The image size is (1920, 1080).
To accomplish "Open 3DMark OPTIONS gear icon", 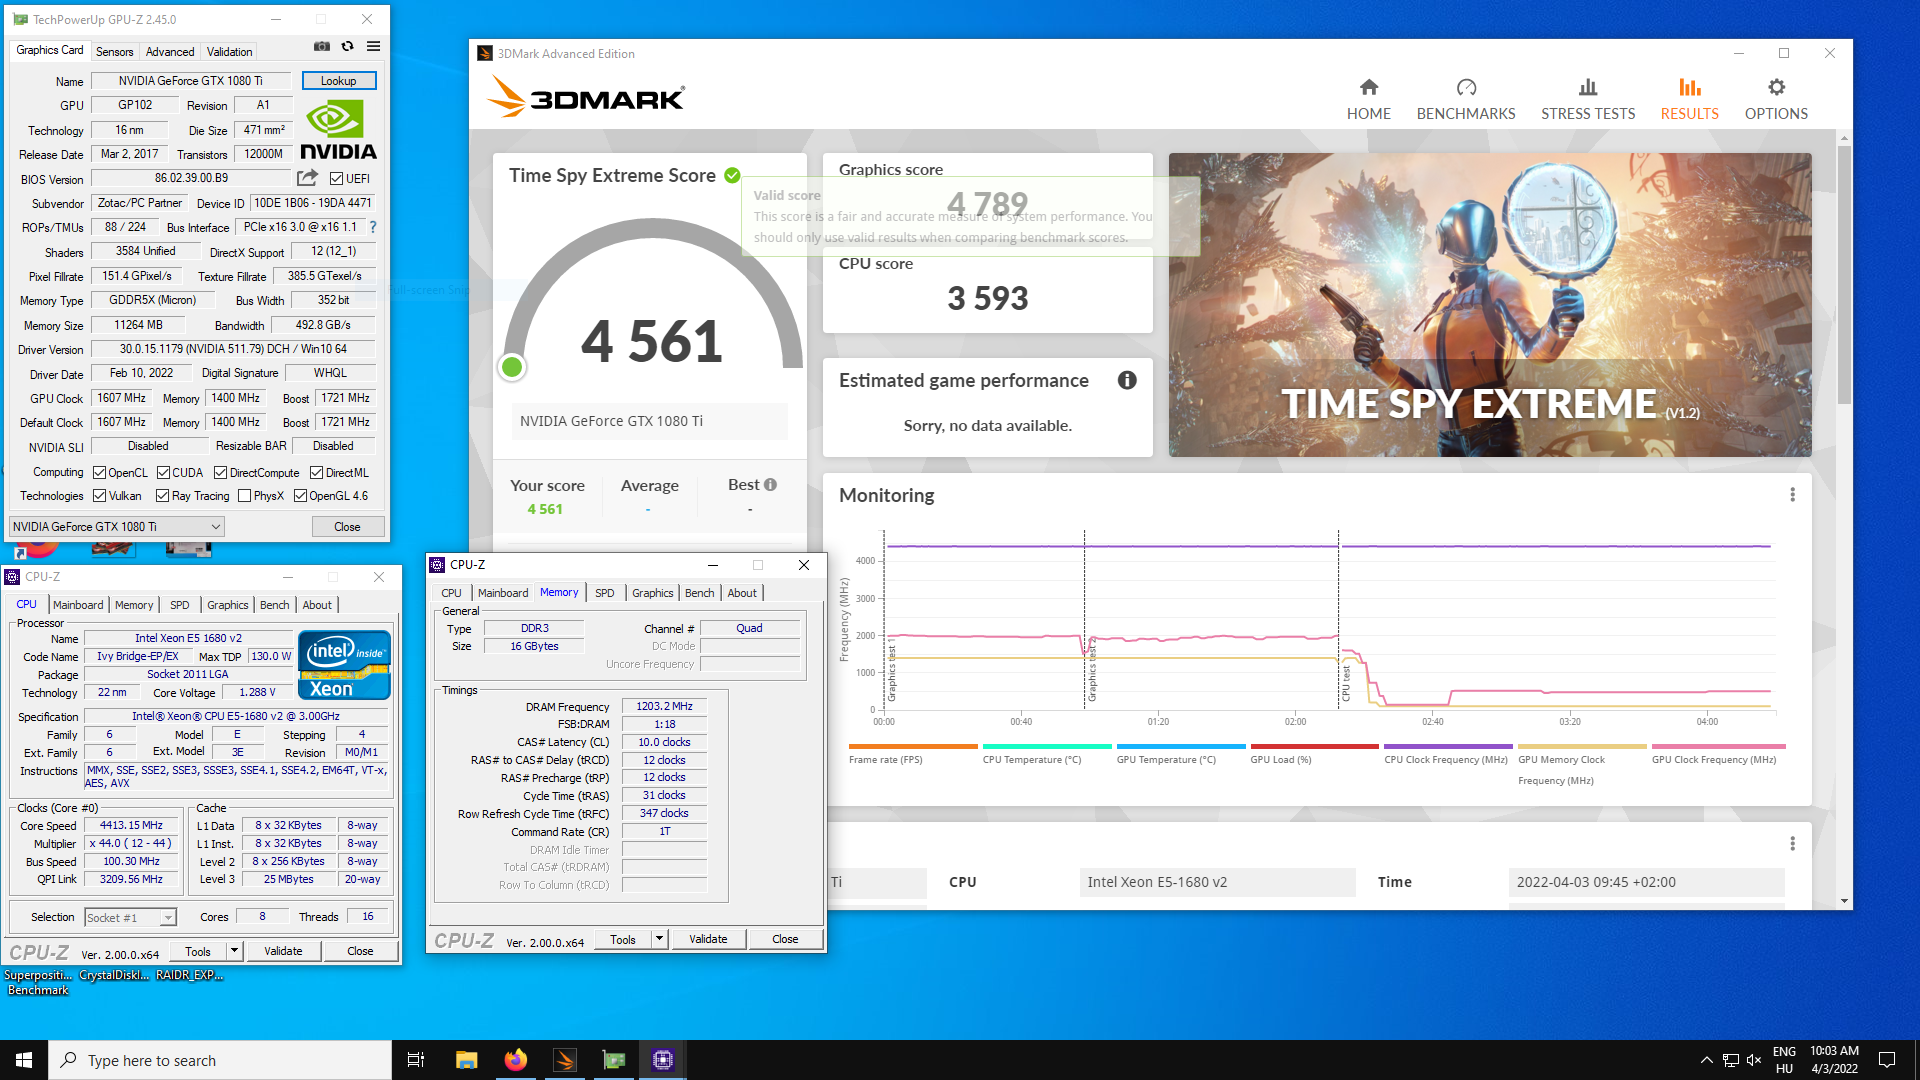I will click(1776, 87).
